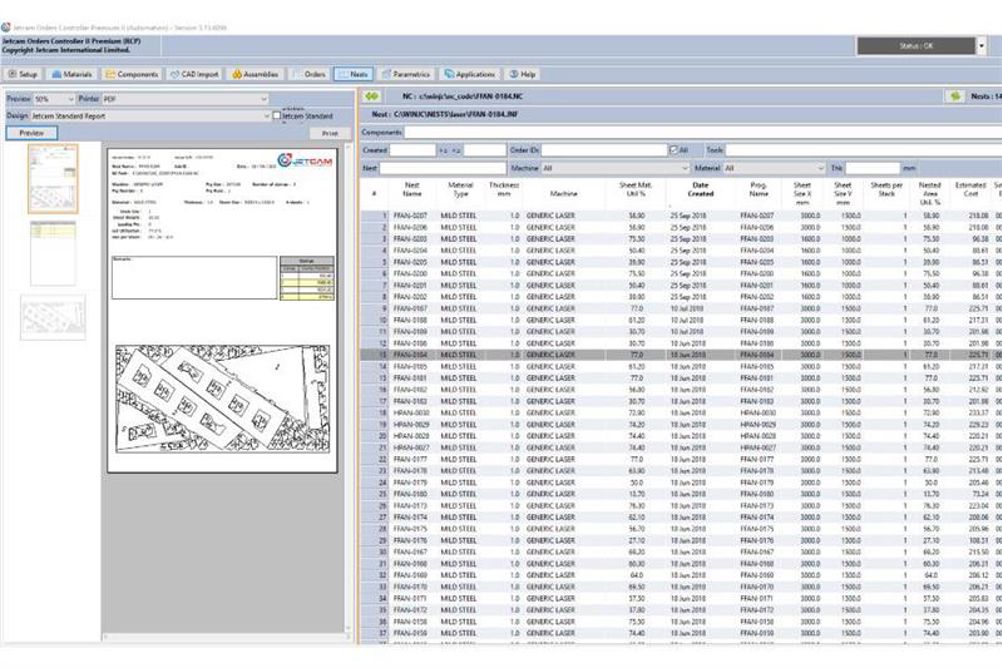Click the Thk thickness filter field
Viewport: 1002px width, 668px height.
[872, 168]
